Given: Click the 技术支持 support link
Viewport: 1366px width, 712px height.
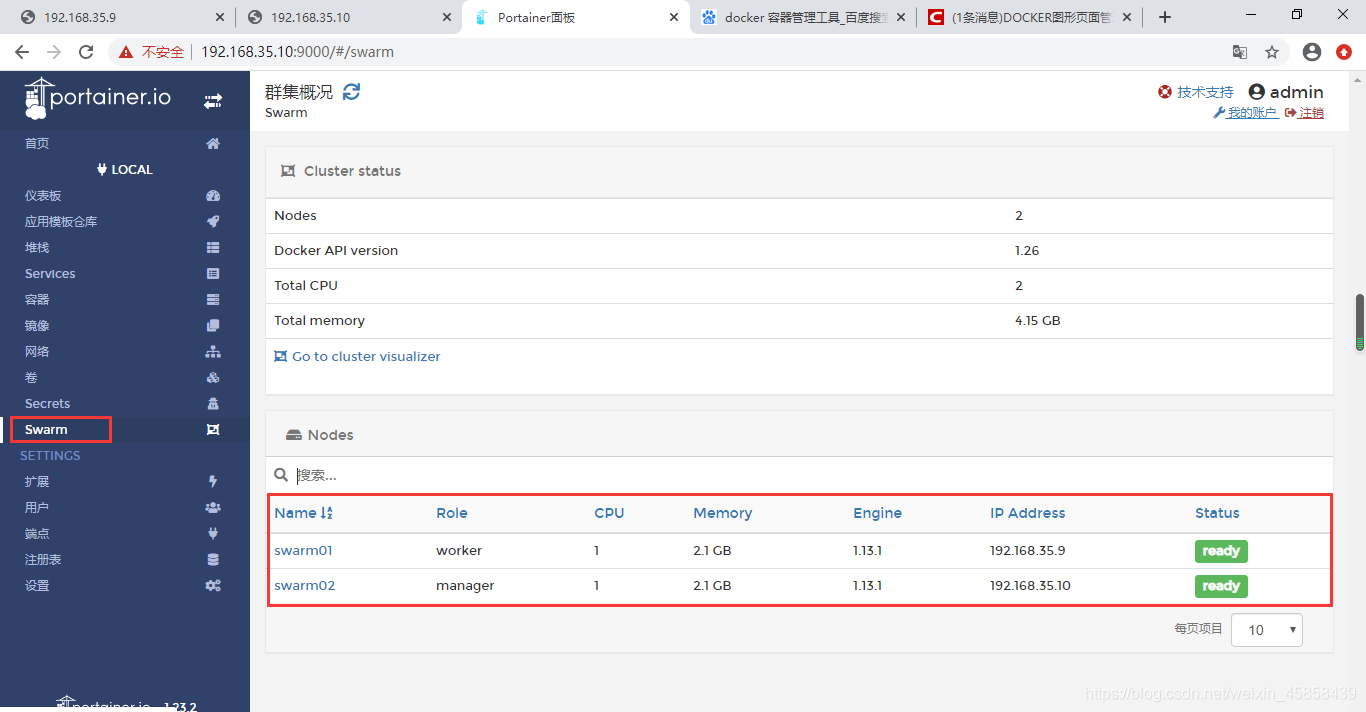Looking at the screenshot, I should [1196, 92].
